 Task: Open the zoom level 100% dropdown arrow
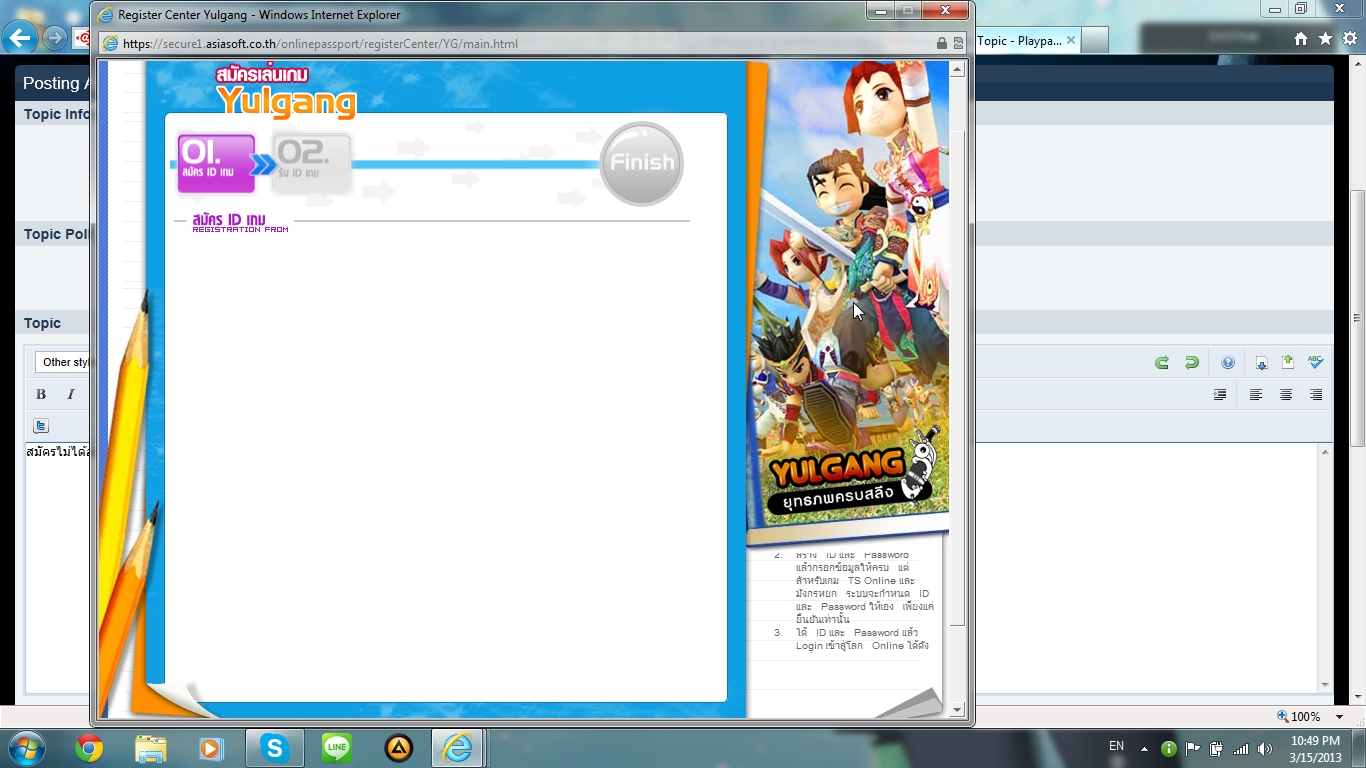click(x=1338, y=717)
